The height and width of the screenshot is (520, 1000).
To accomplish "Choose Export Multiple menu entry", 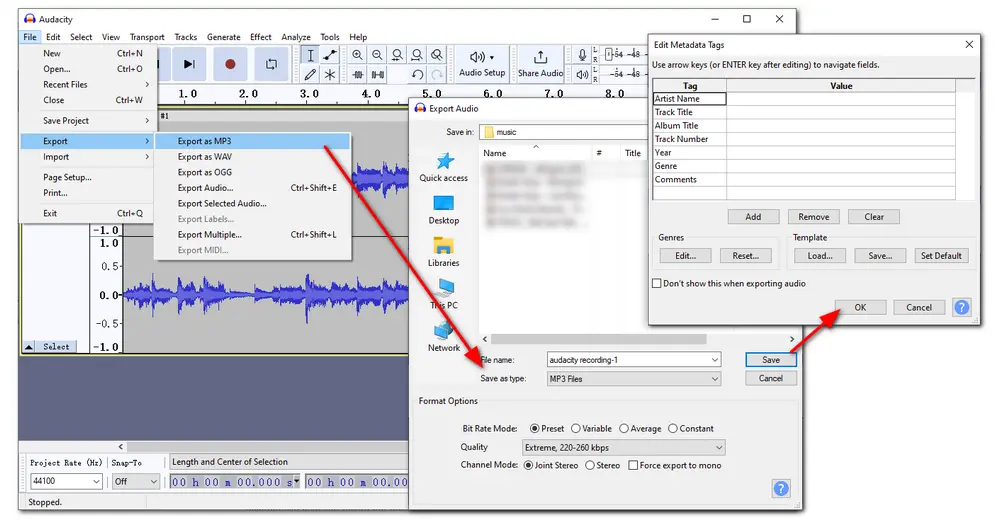I will (x=253, y=235).
